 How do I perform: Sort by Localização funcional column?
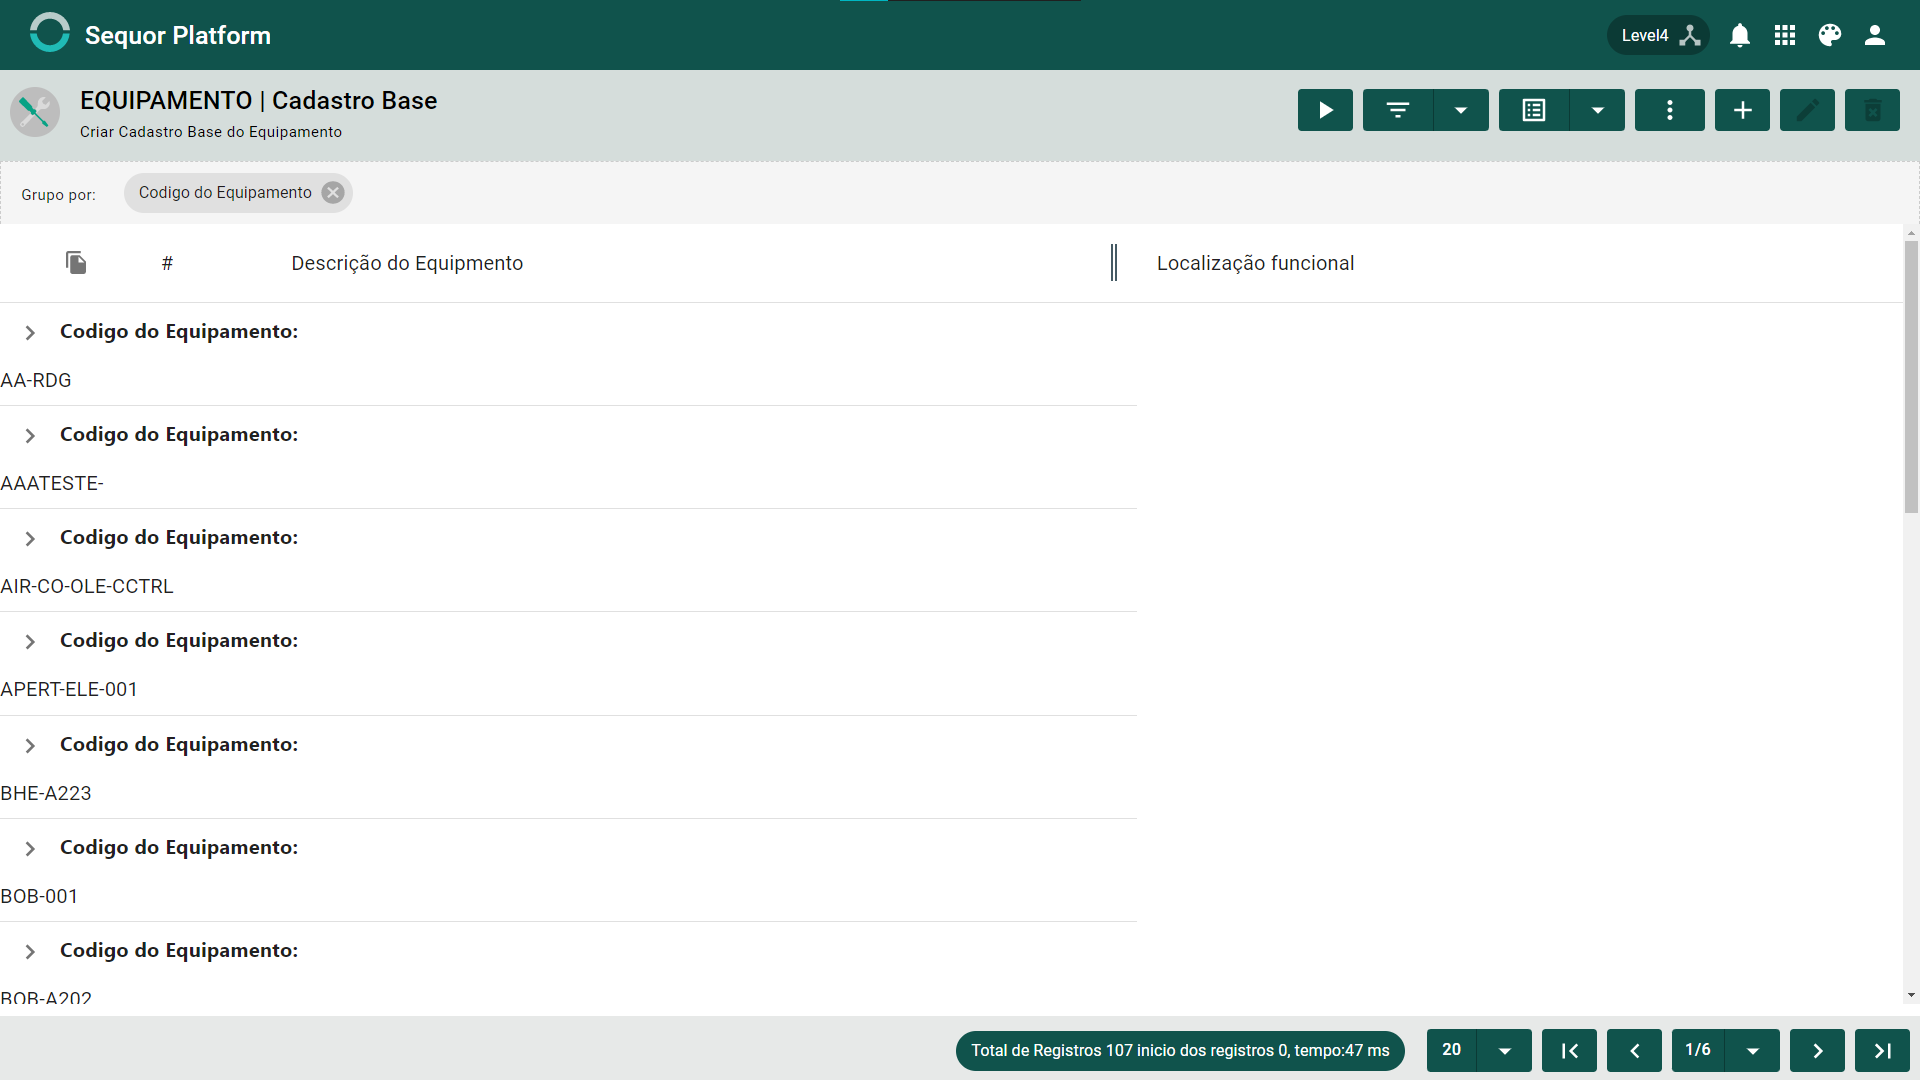(1255, 263)
